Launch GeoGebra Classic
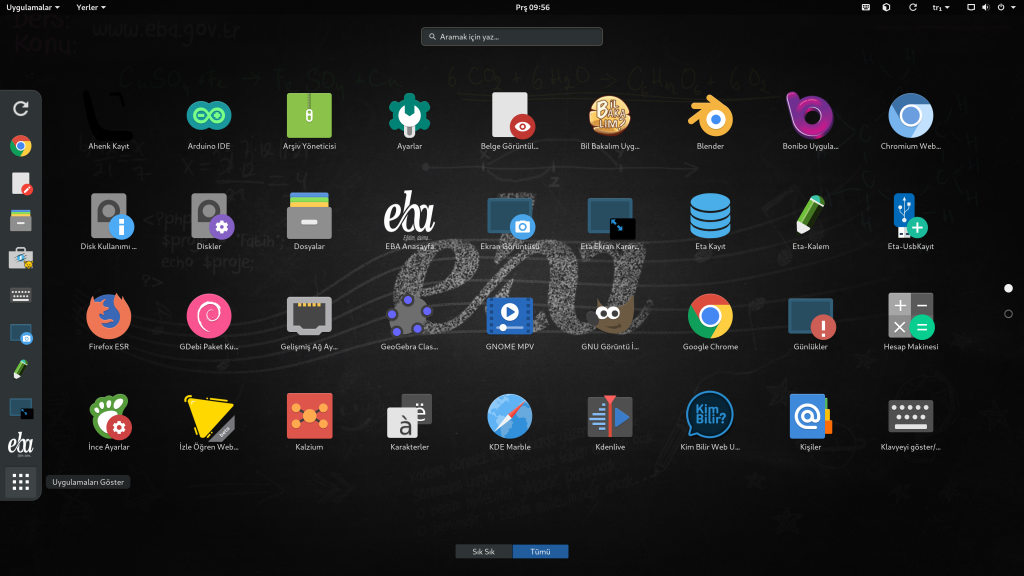 tap(409, 322)
